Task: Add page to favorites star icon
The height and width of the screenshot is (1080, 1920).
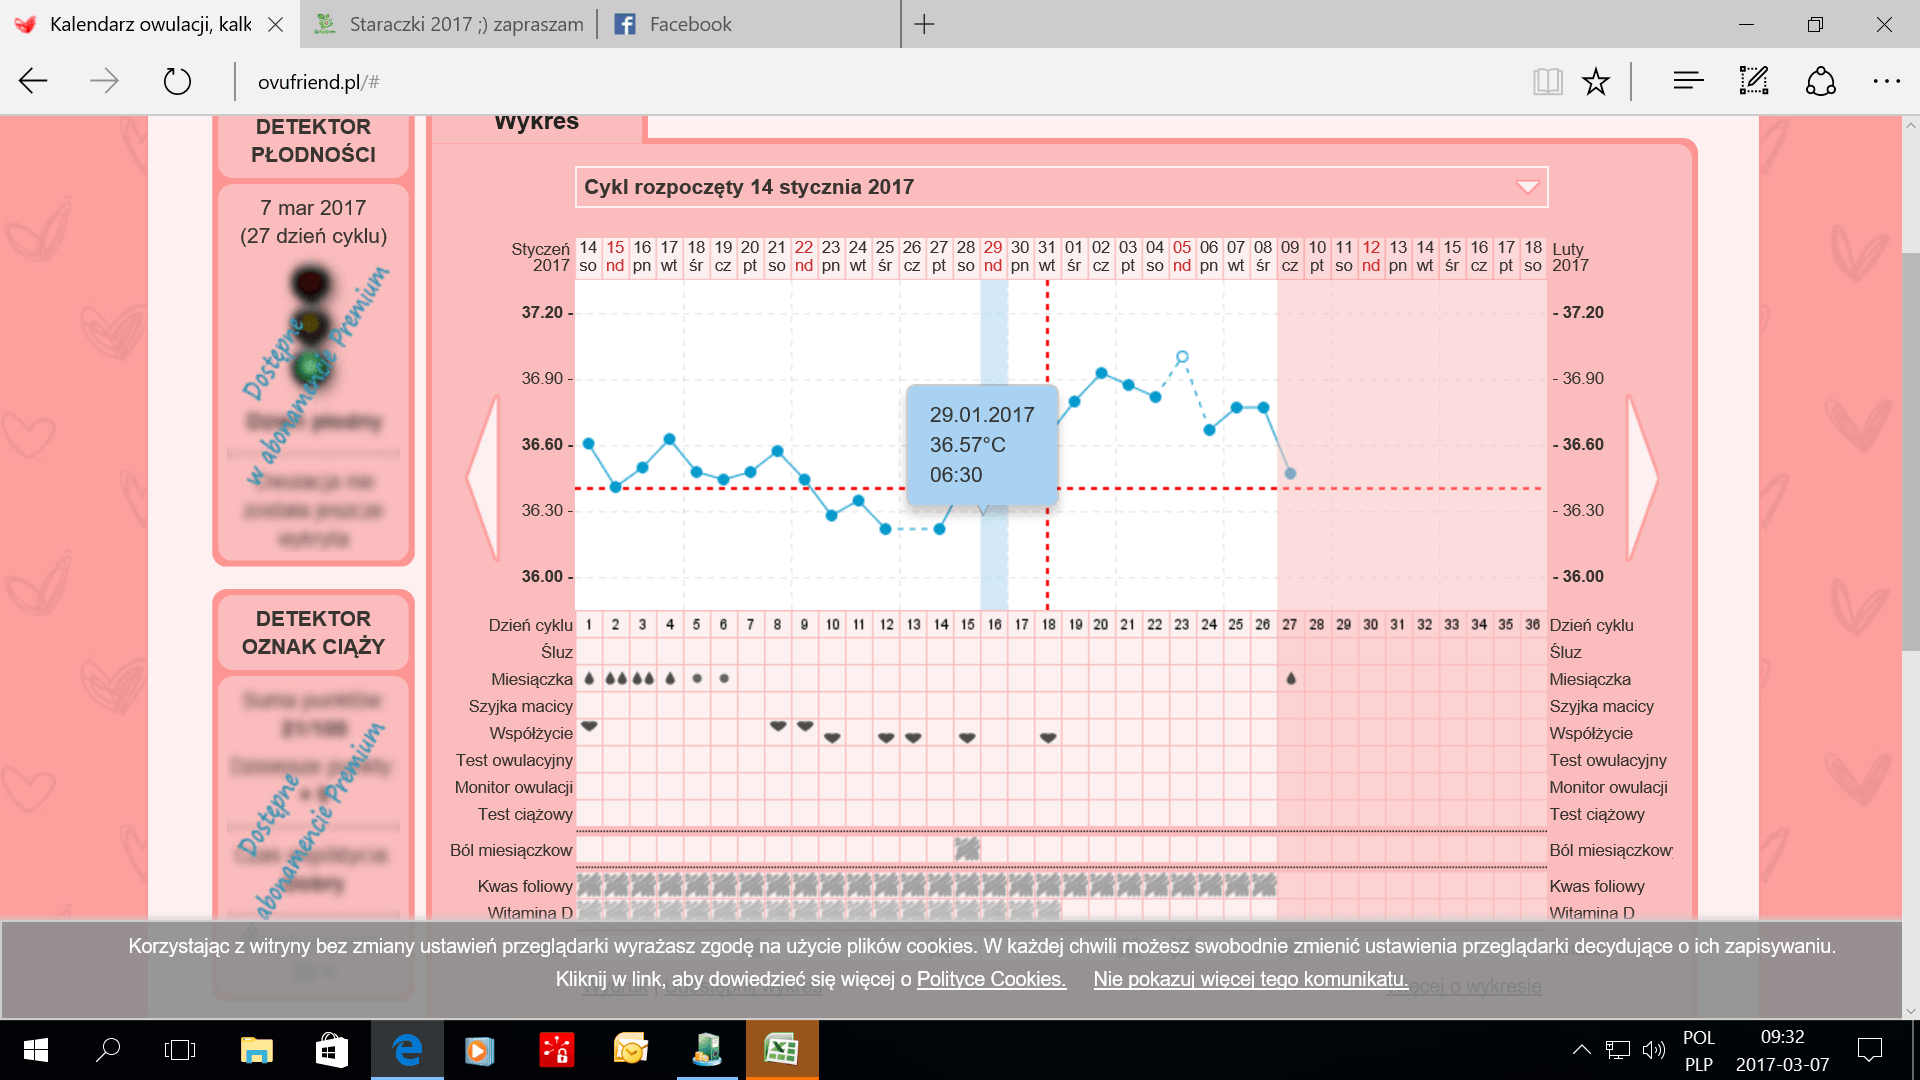Action: coord(1596,82)
